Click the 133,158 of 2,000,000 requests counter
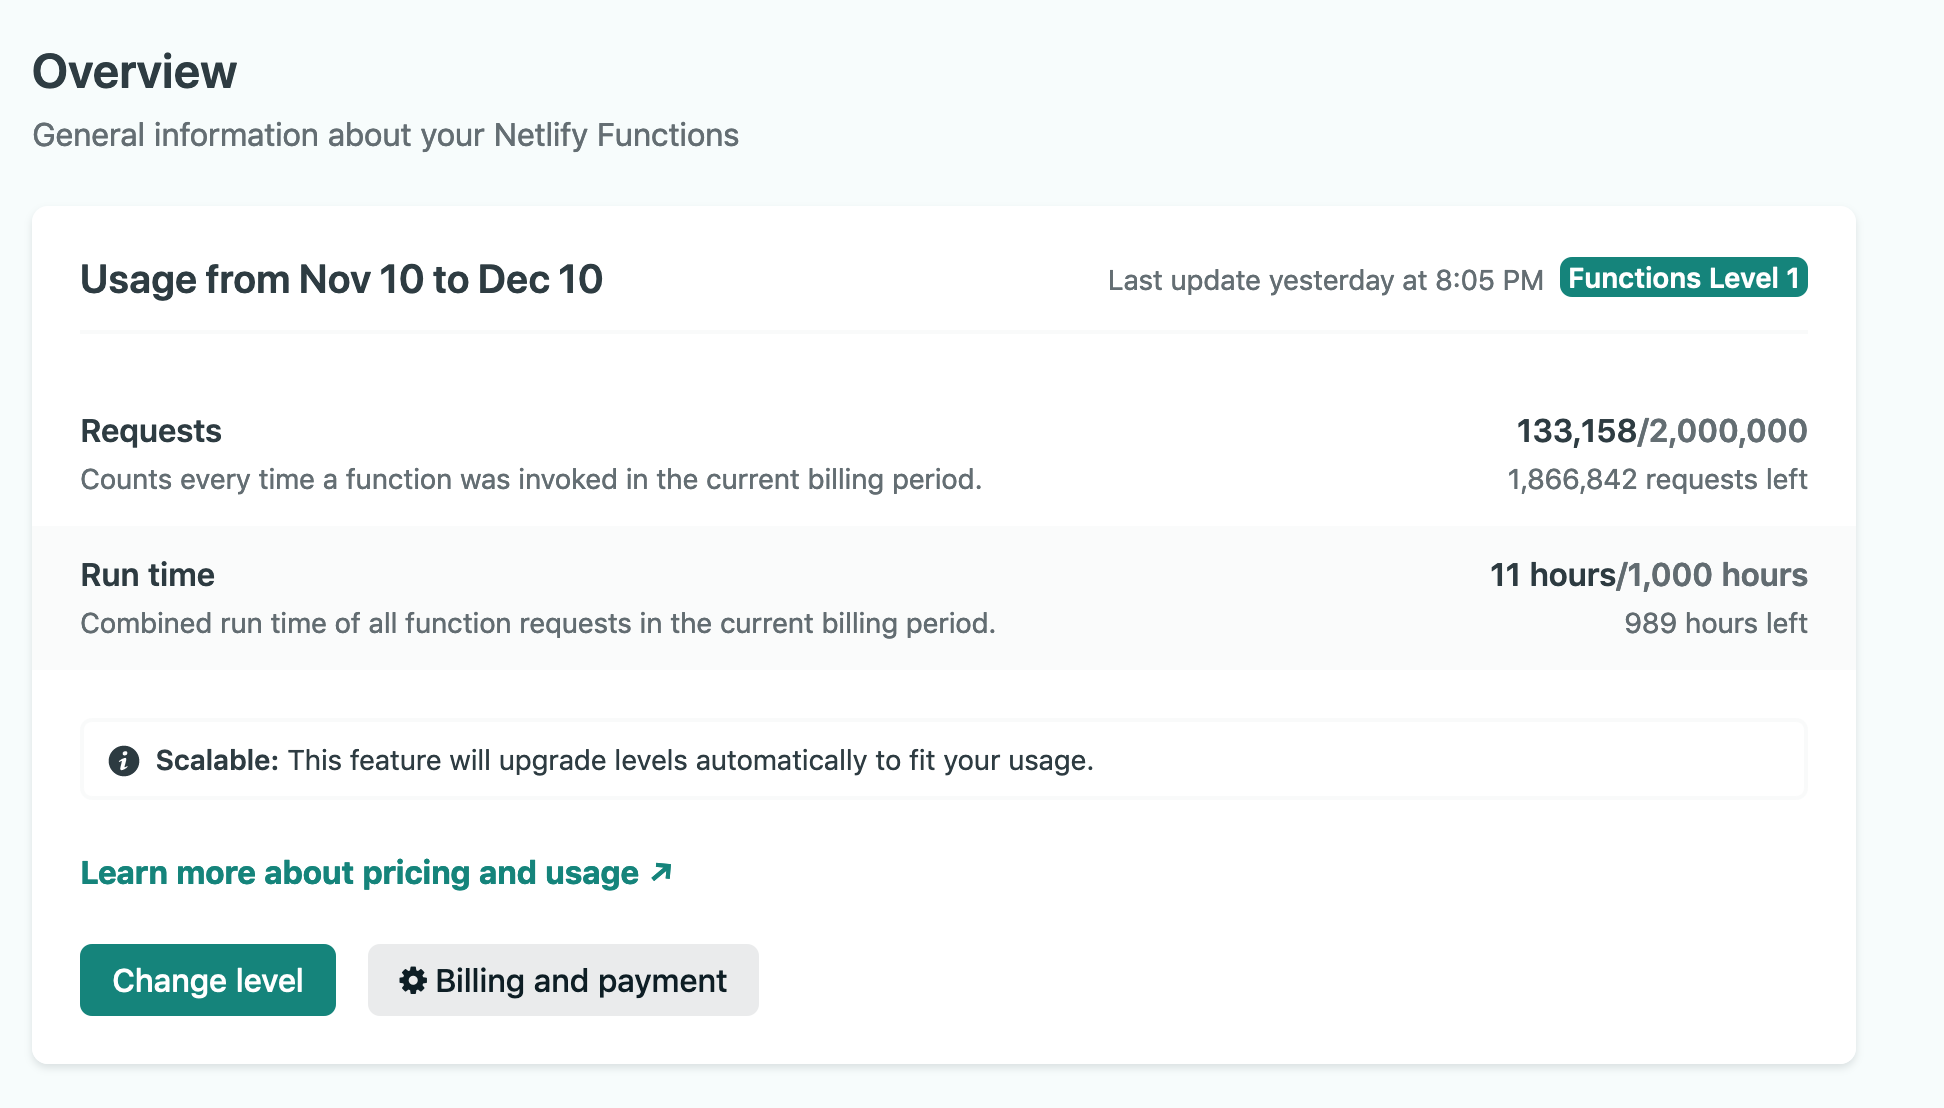Image resolution: width=1944 pixels, height=1108 pixels. [1661, 431]
